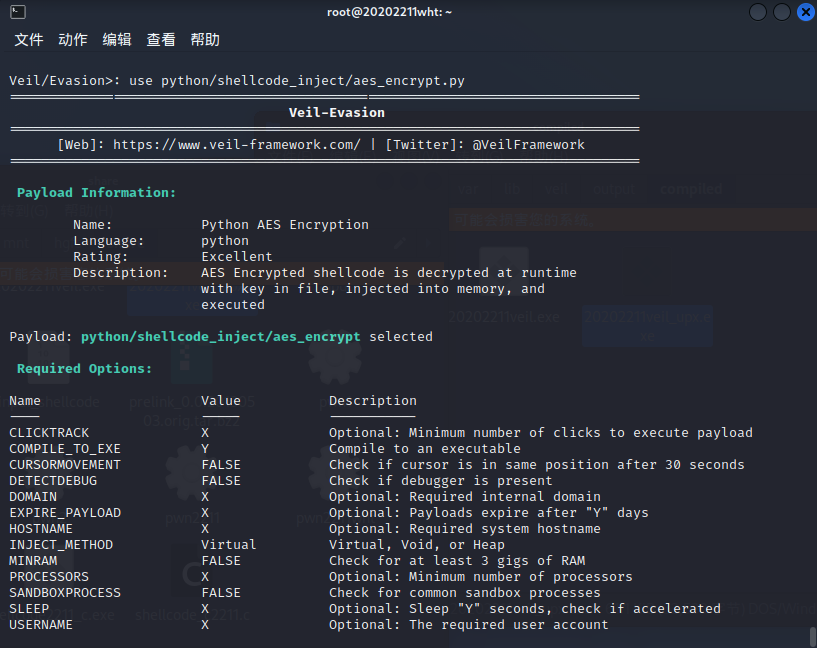Click the Virtual value of INJECT_METHOD
Viewport: 817px width, 648px height.
(x=229, y=545)
